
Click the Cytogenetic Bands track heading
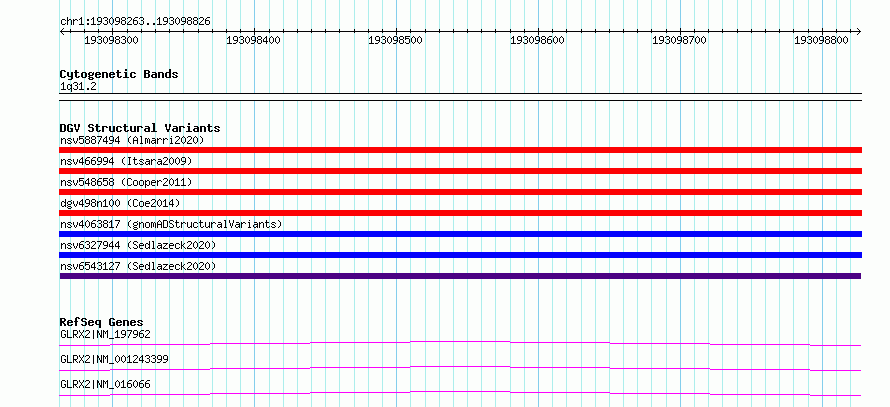pyautogui.click(x=119, y=74)
